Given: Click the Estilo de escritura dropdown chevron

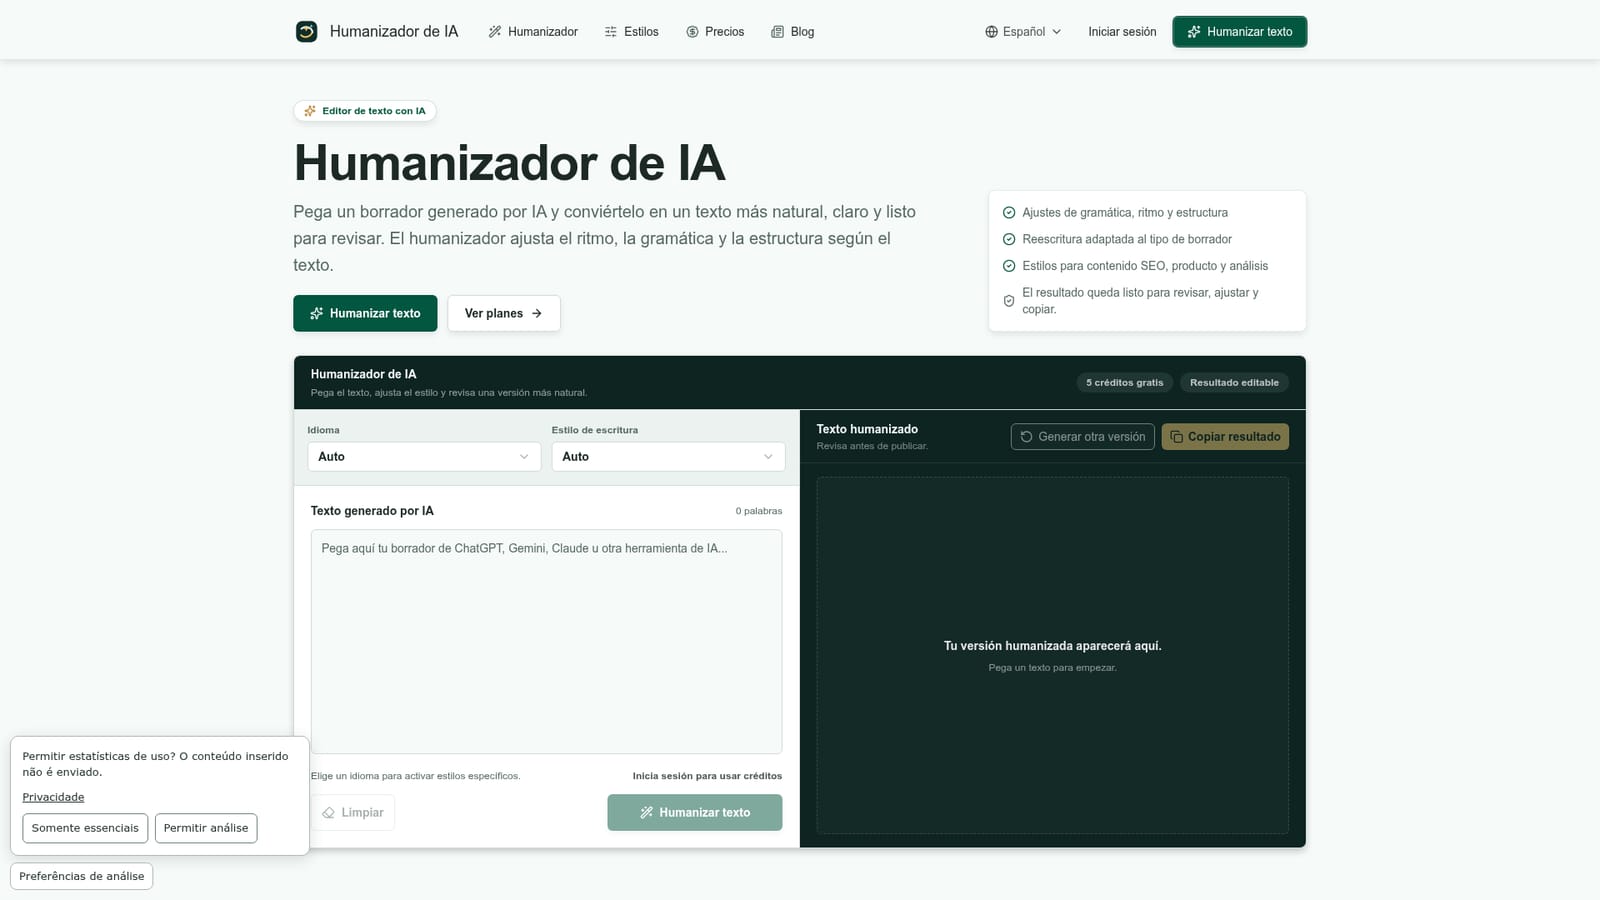Looking at the screenshot, I should point(768,457).
